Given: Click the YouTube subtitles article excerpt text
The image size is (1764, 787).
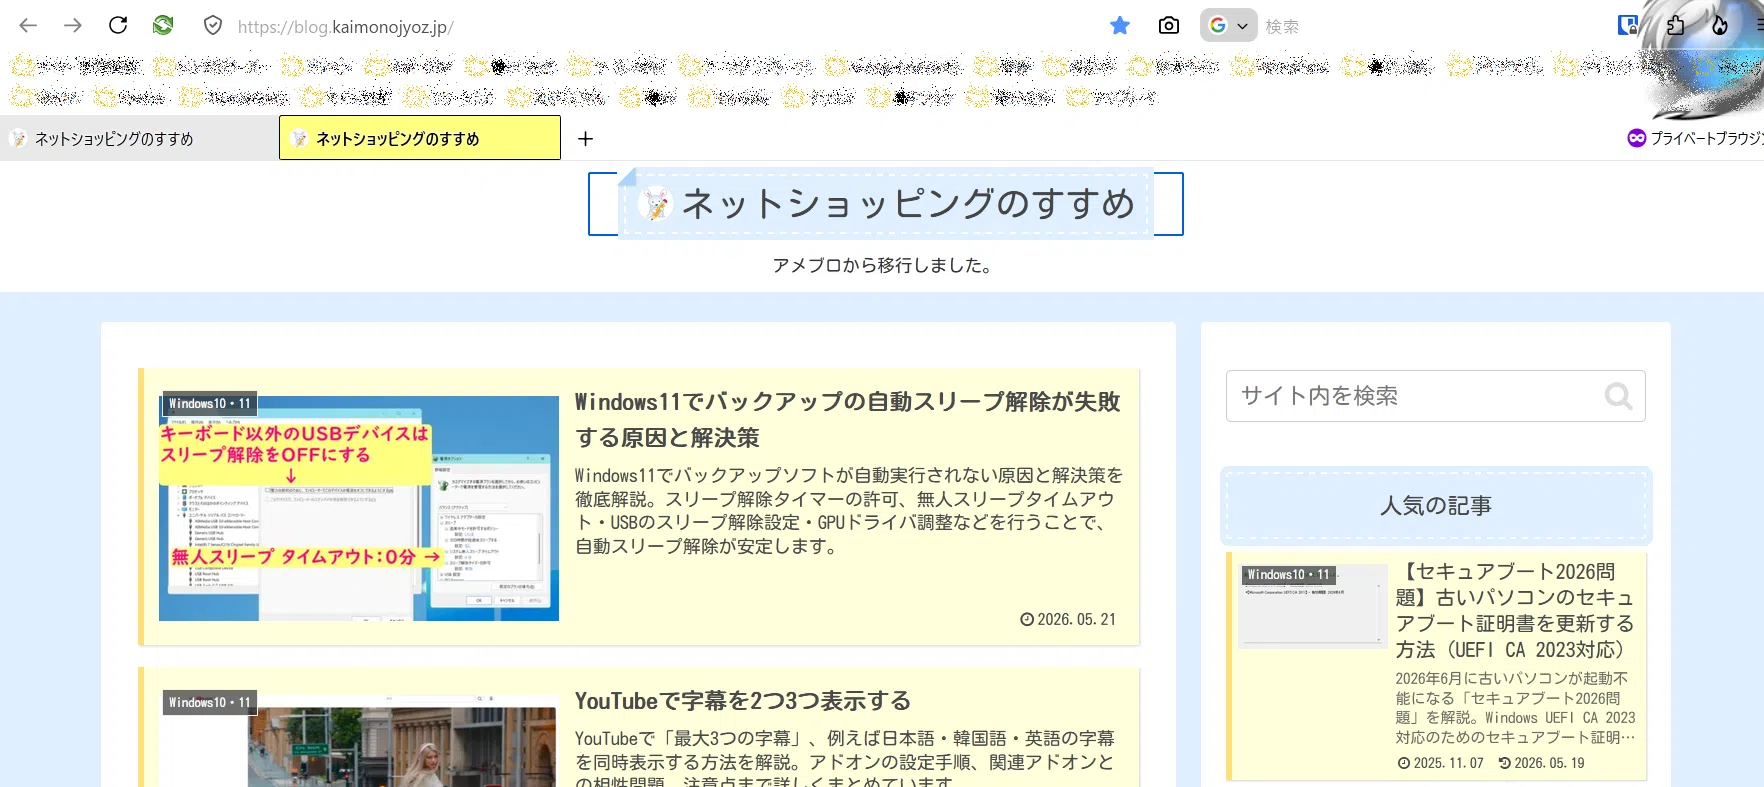Looking at the screenshot, I should click(845, 757).
